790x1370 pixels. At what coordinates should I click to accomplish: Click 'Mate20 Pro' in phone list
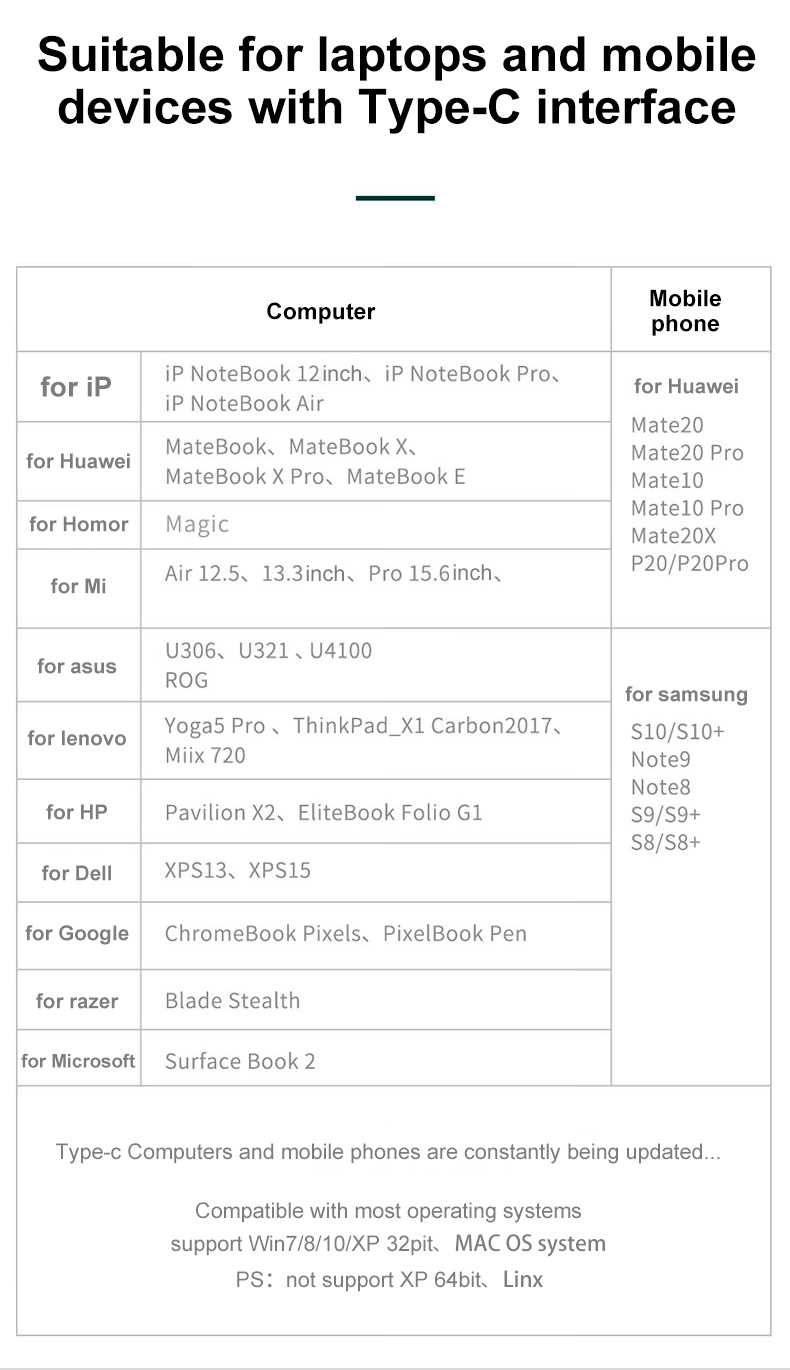pyautogui.click(x=687, y=453)
